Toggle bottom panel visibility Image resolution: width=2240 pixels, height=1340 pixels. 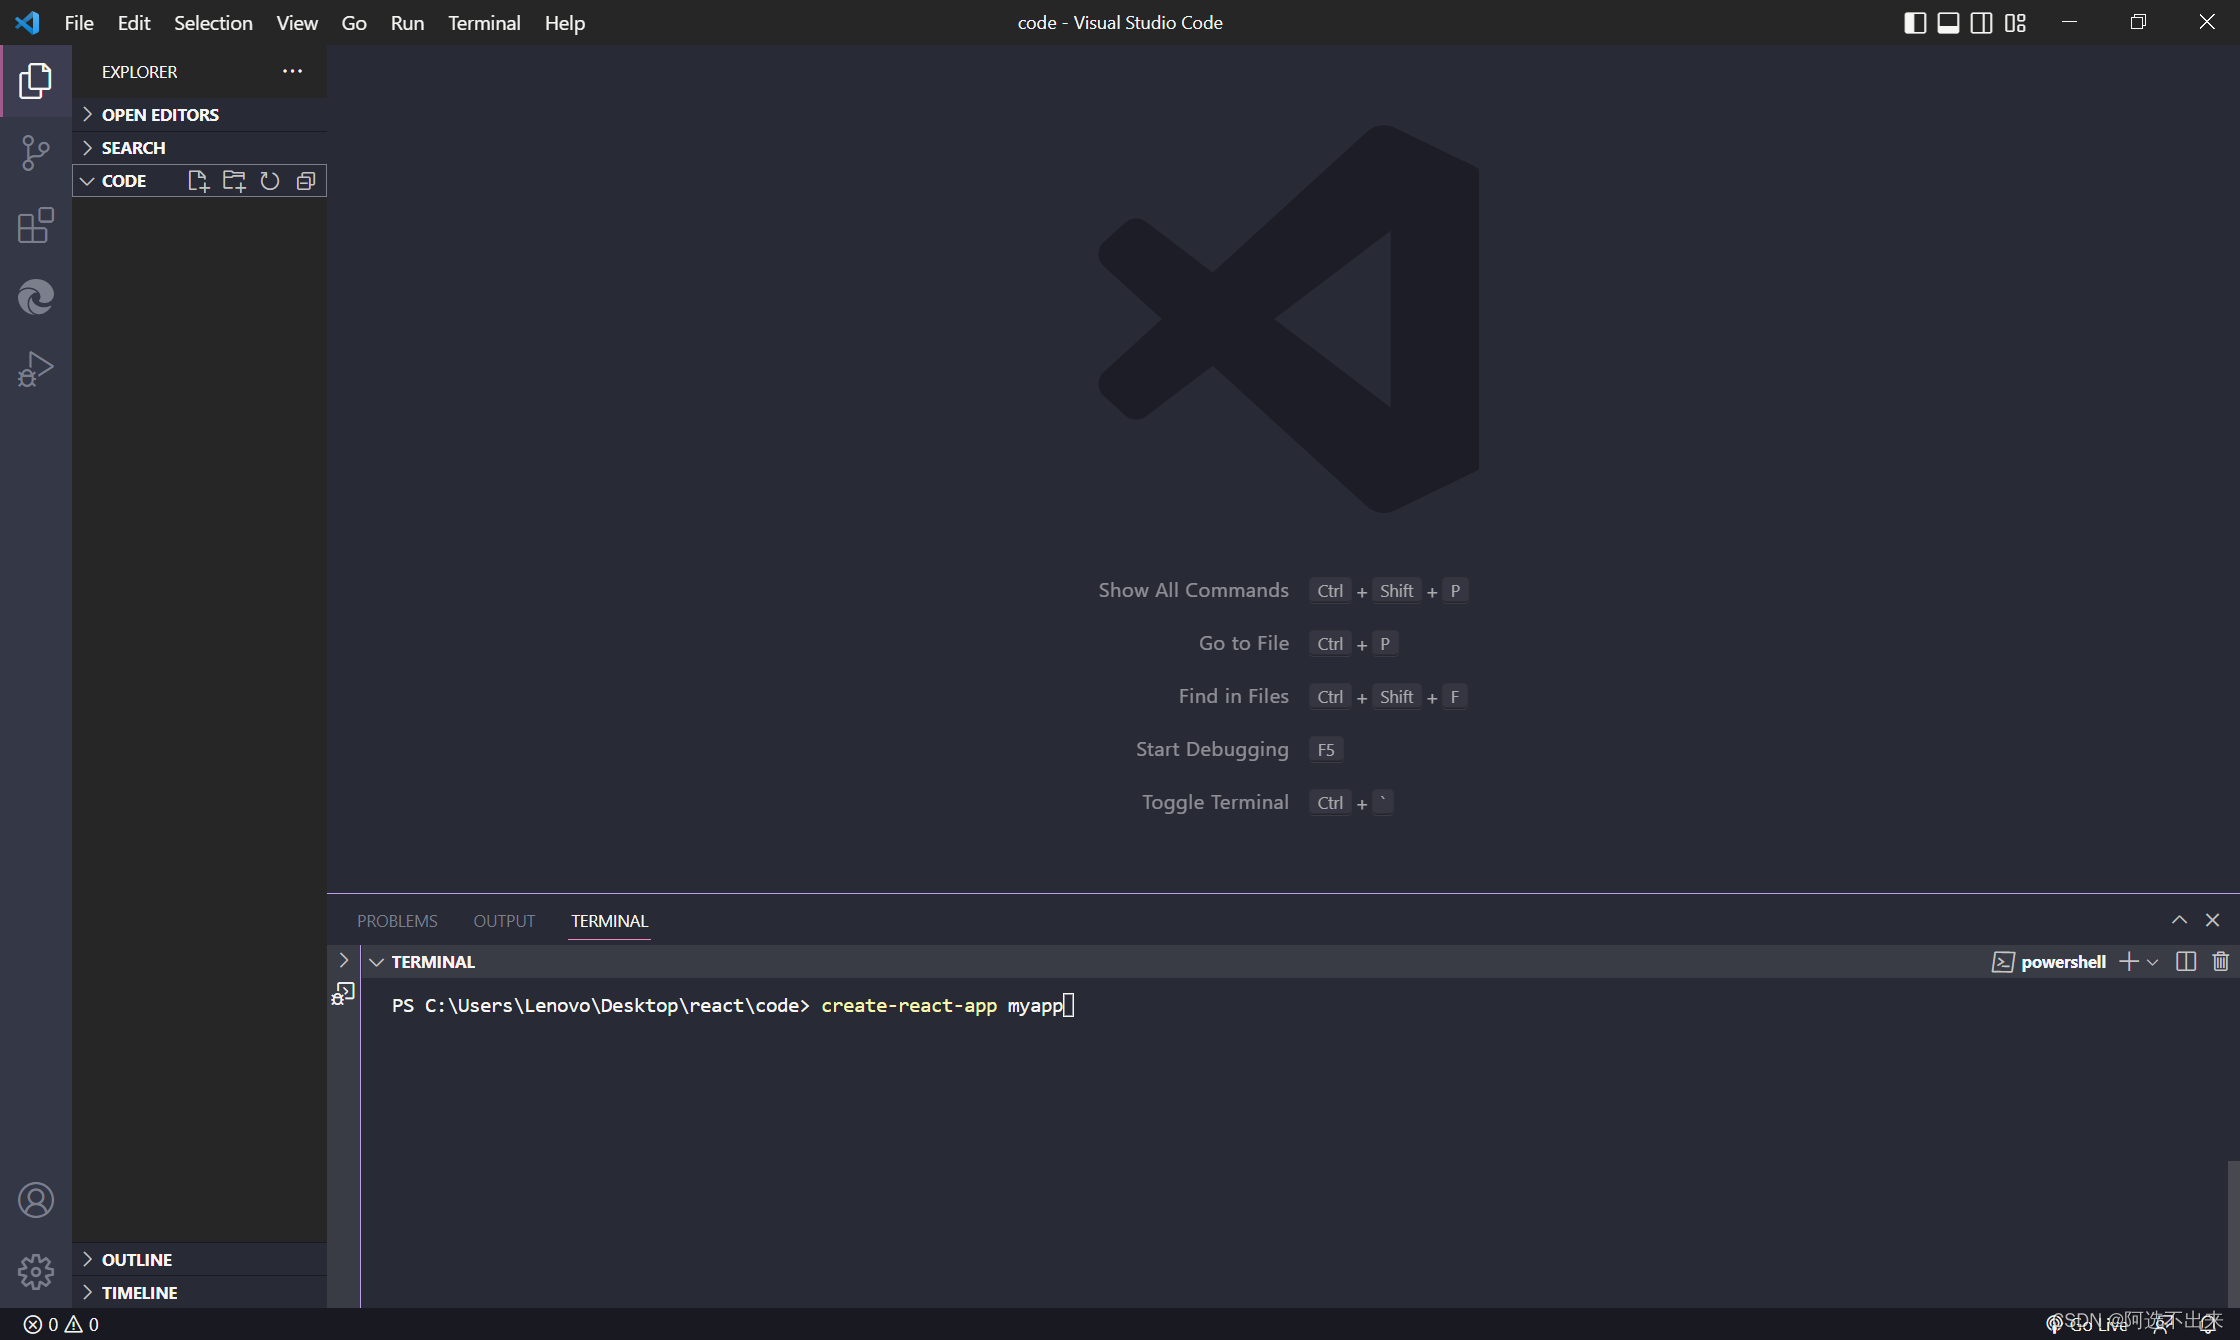[x=1948, y=22]
